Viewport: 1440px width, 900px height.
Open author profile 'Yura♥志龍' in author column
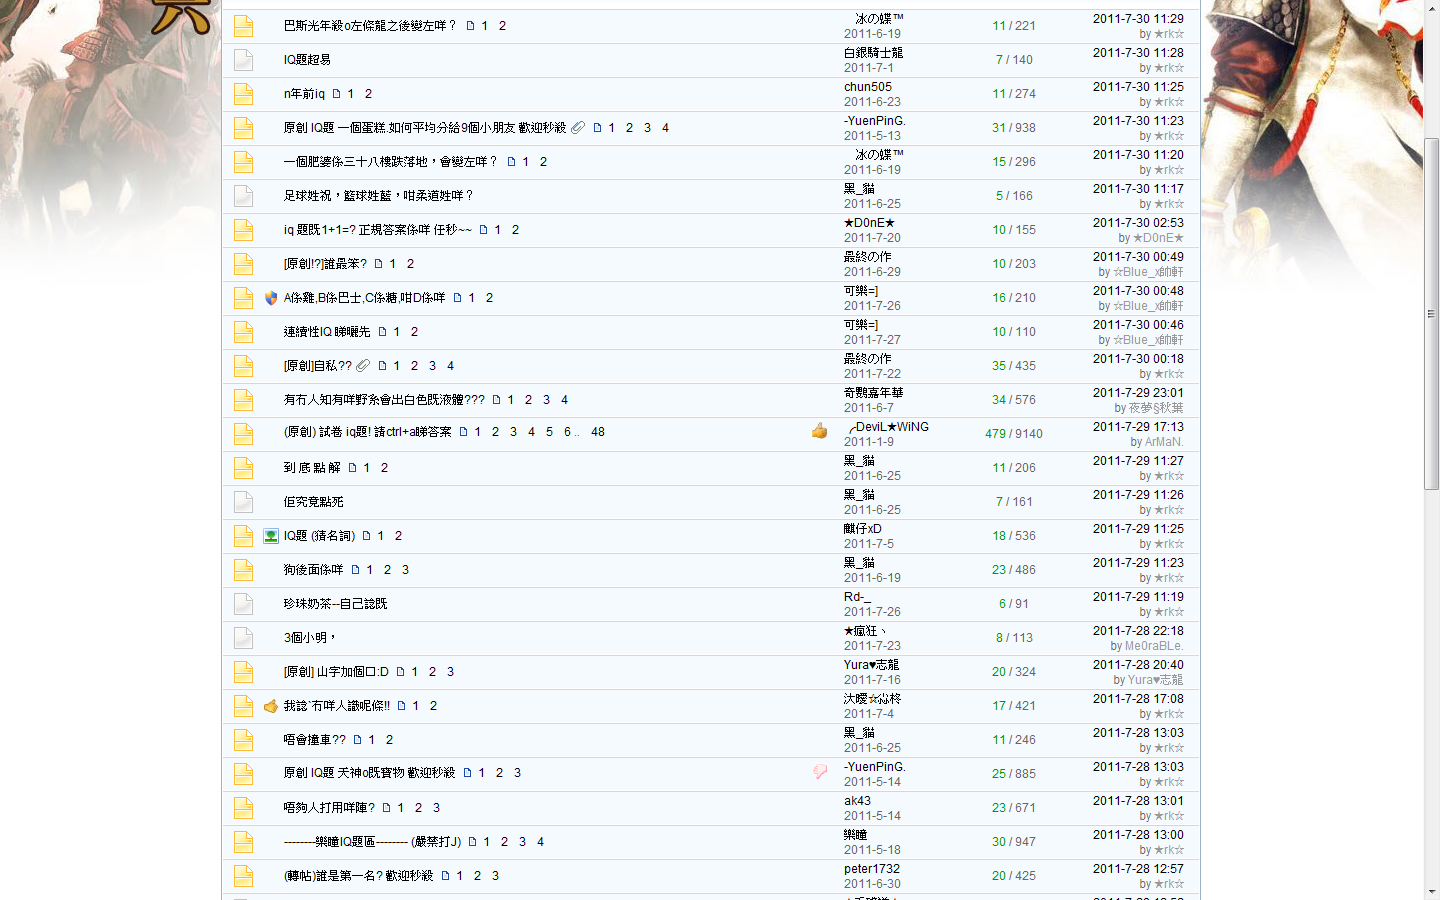point(871,665)
